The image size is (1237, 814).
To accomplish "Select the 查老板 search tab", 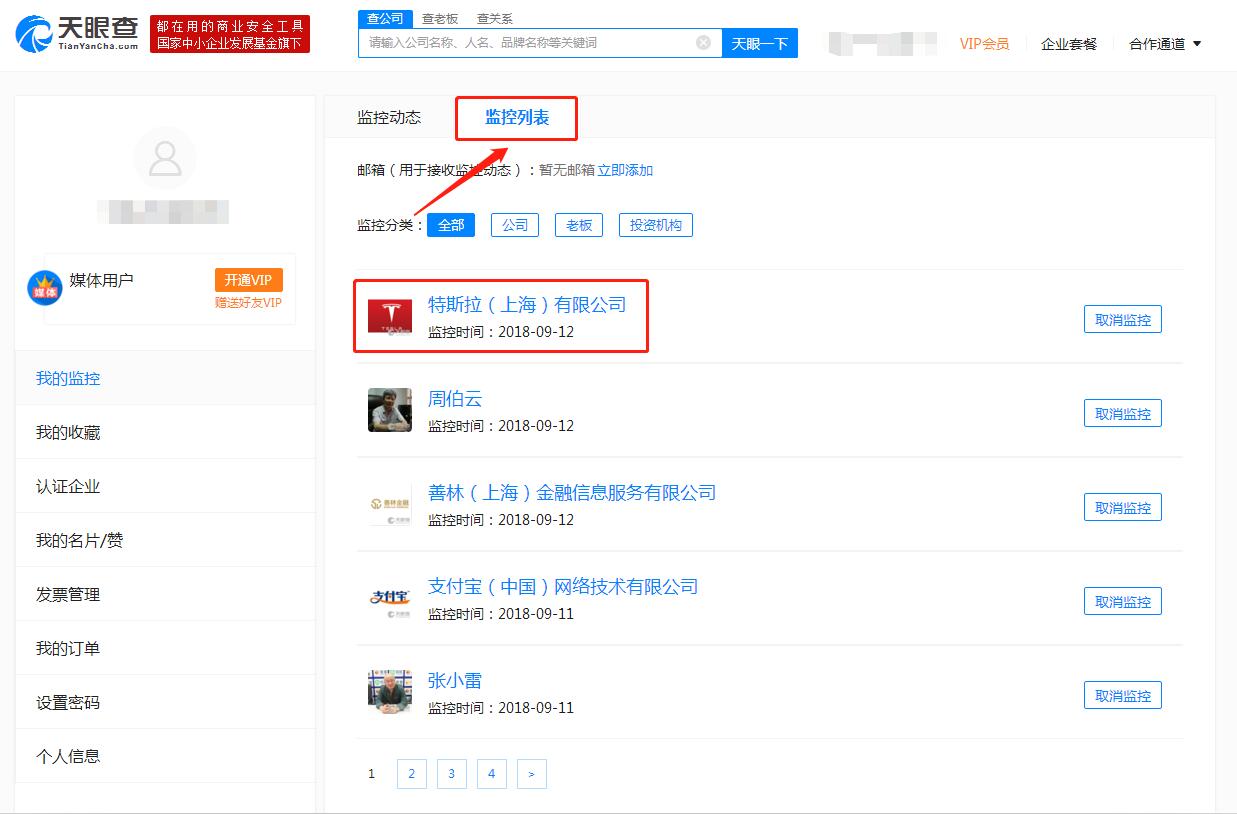I will 440,19.
